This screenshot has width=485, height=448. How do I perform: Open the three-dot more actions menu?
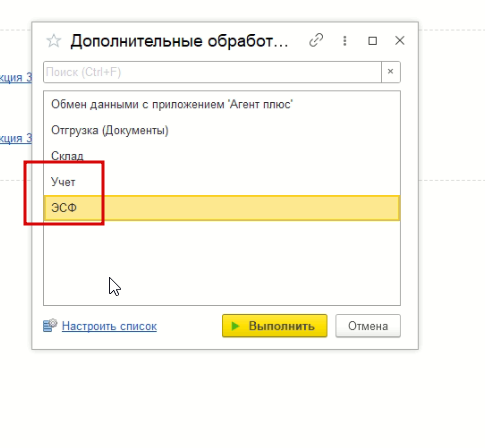[x=345, y=41]
